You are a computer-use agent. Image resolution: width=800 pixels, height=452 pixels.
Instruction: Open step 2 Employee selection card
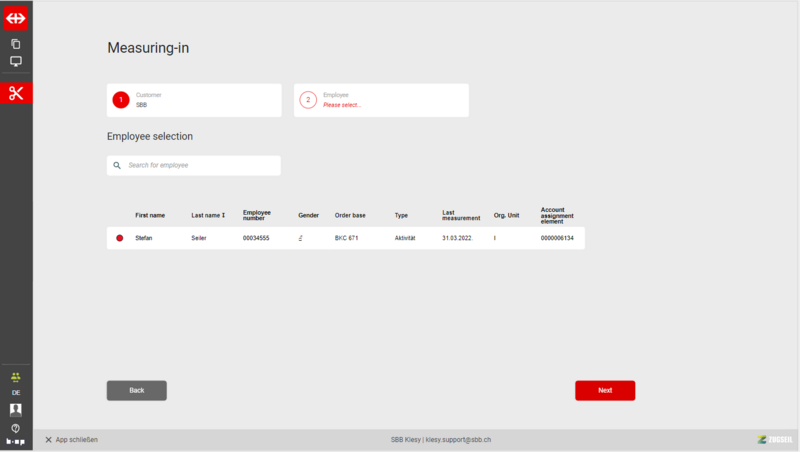[381, 100]
